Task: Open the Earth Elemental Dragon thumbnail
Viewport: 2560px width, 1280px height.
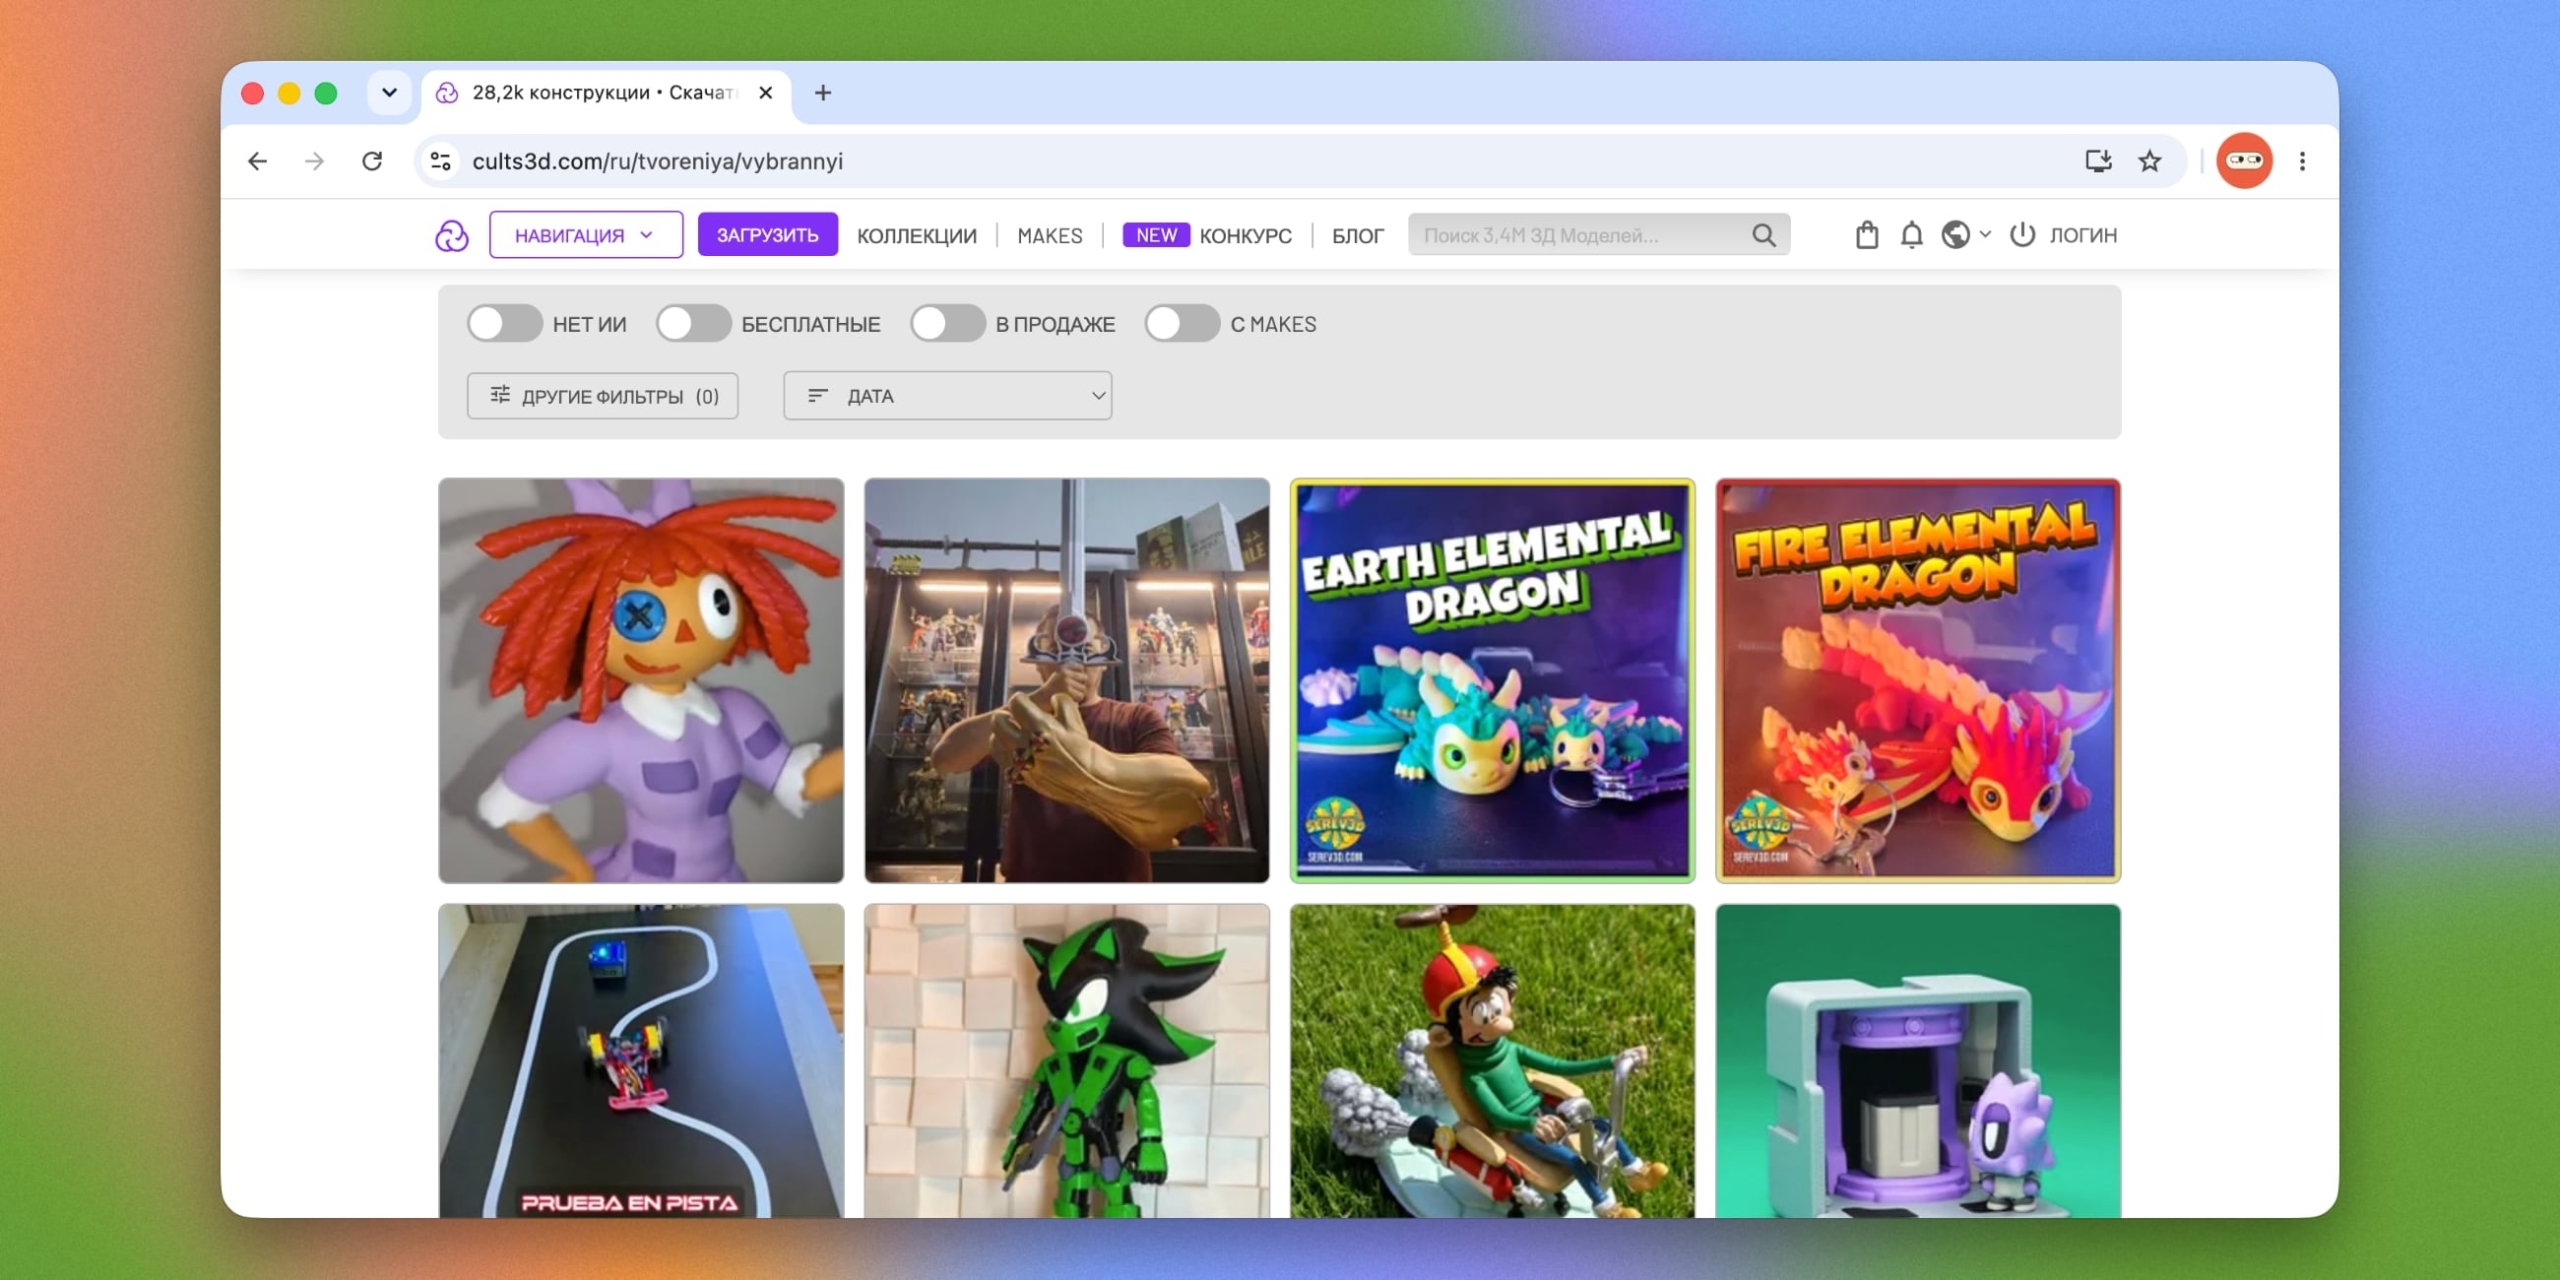Action: [1493, 681]
